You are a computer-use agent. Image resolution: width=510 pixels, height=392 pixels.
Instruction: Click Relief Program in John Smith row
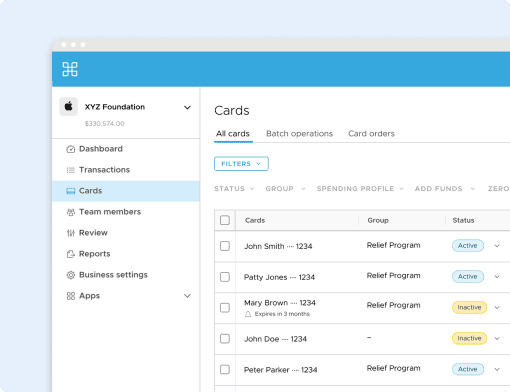[x=393, y=245]
